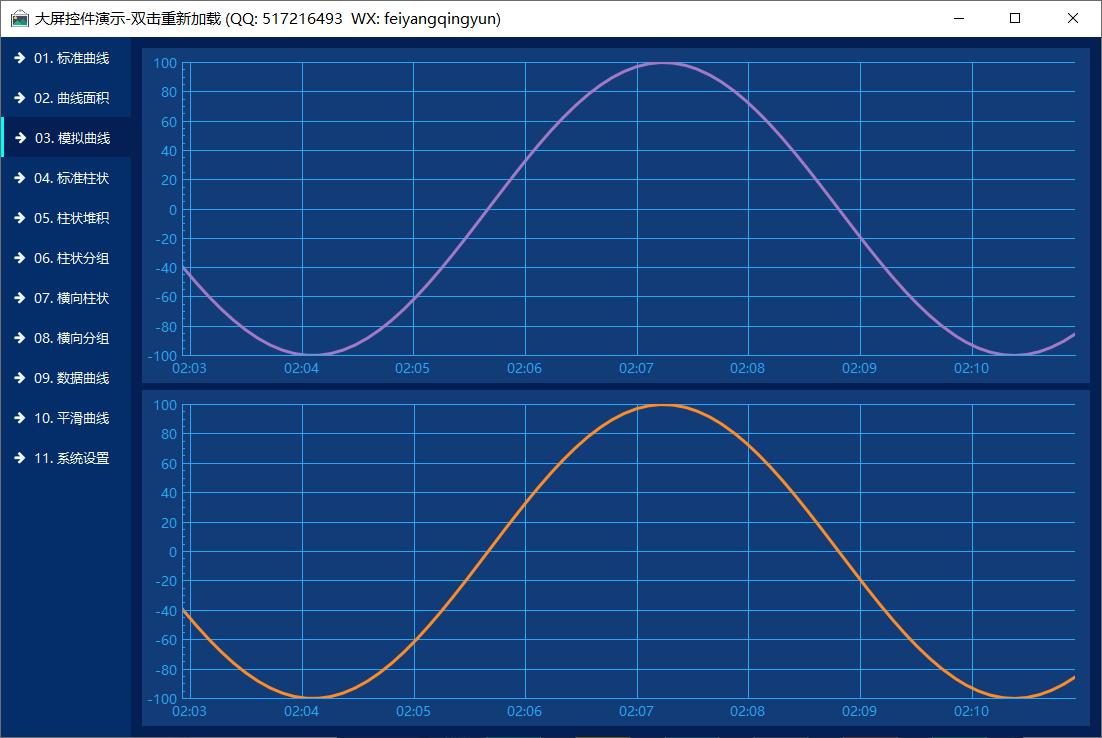Click the arrow icon beside 08. 横向分组

19,338
